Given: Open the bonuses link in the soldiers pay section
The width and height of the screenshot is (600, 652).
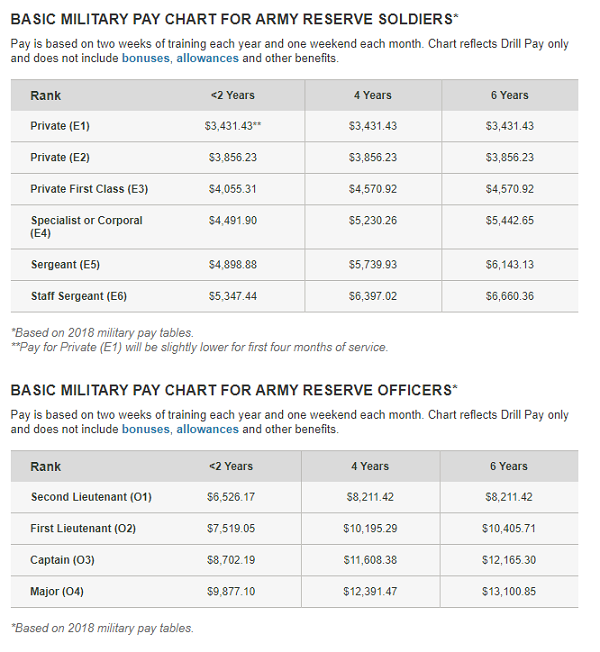Looking at the screenshot, I should point(145,58).
